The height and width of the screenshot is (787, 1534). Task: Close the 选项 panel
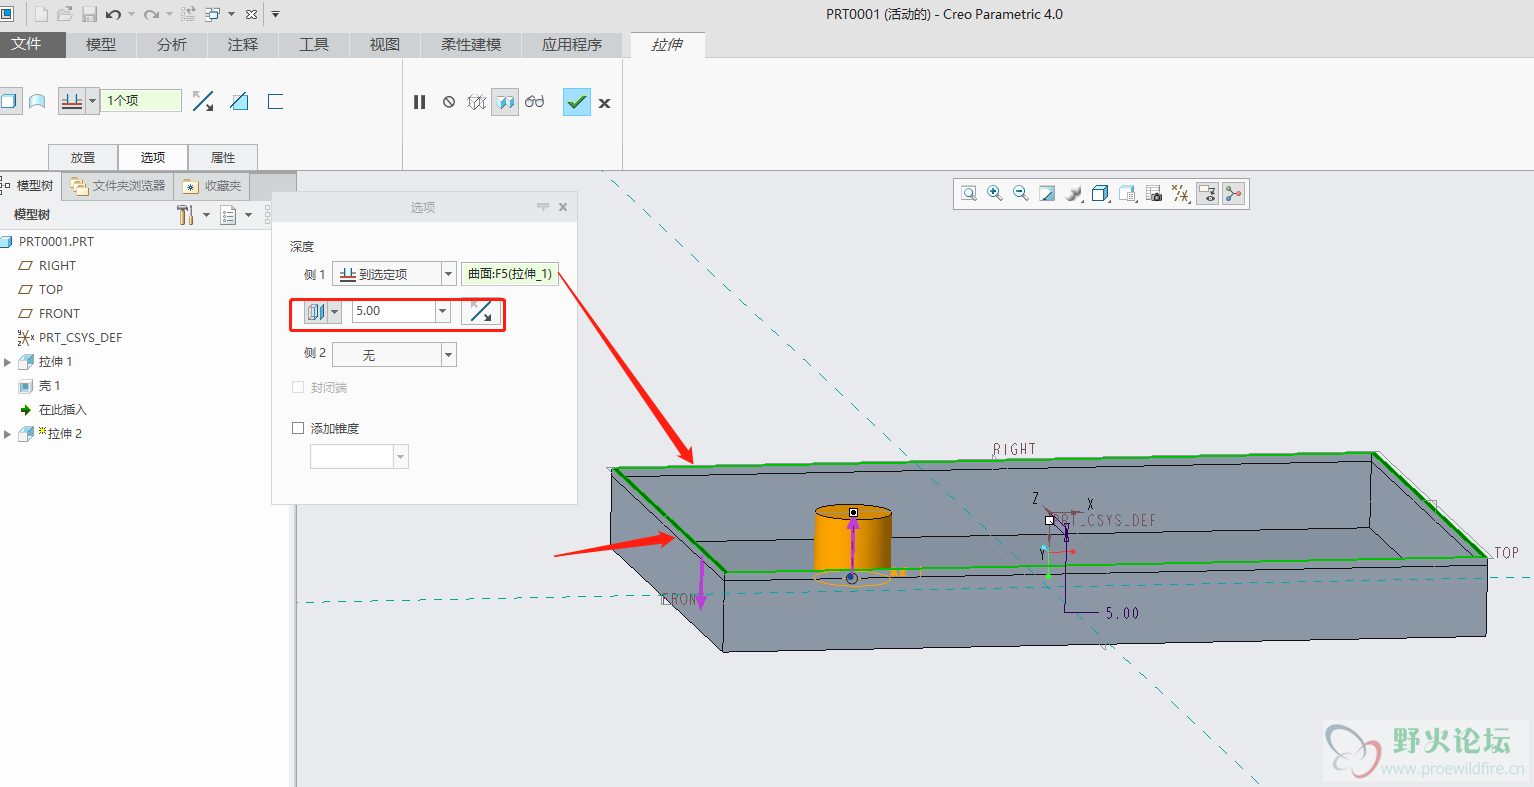(x=563, y=207)
